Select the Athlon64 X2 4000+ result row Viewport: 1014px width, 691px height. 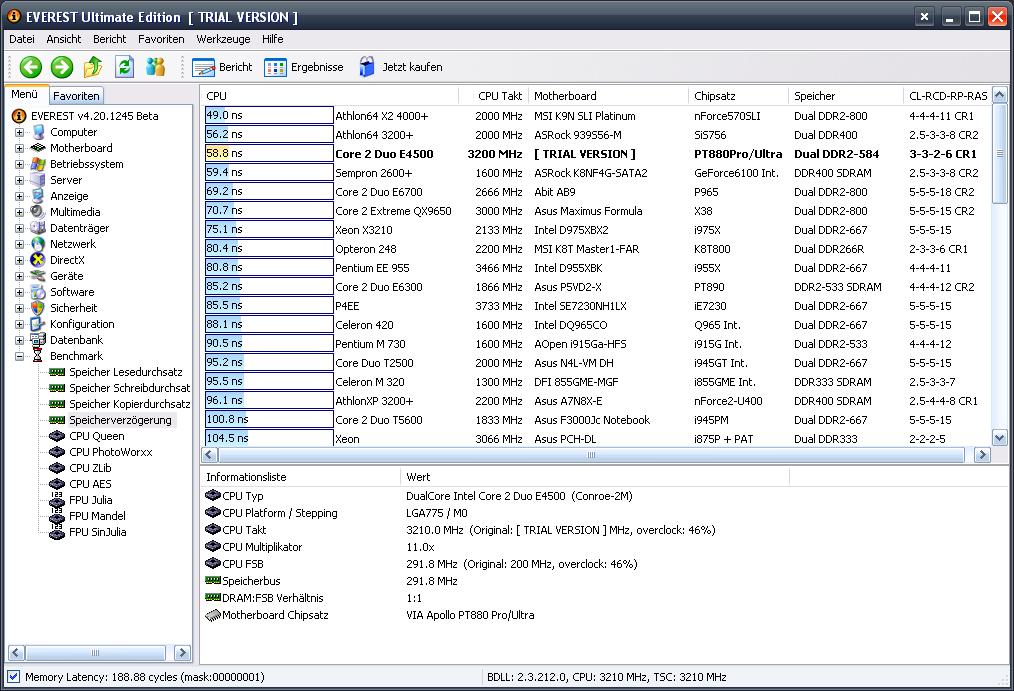click(x=598, y=116)
